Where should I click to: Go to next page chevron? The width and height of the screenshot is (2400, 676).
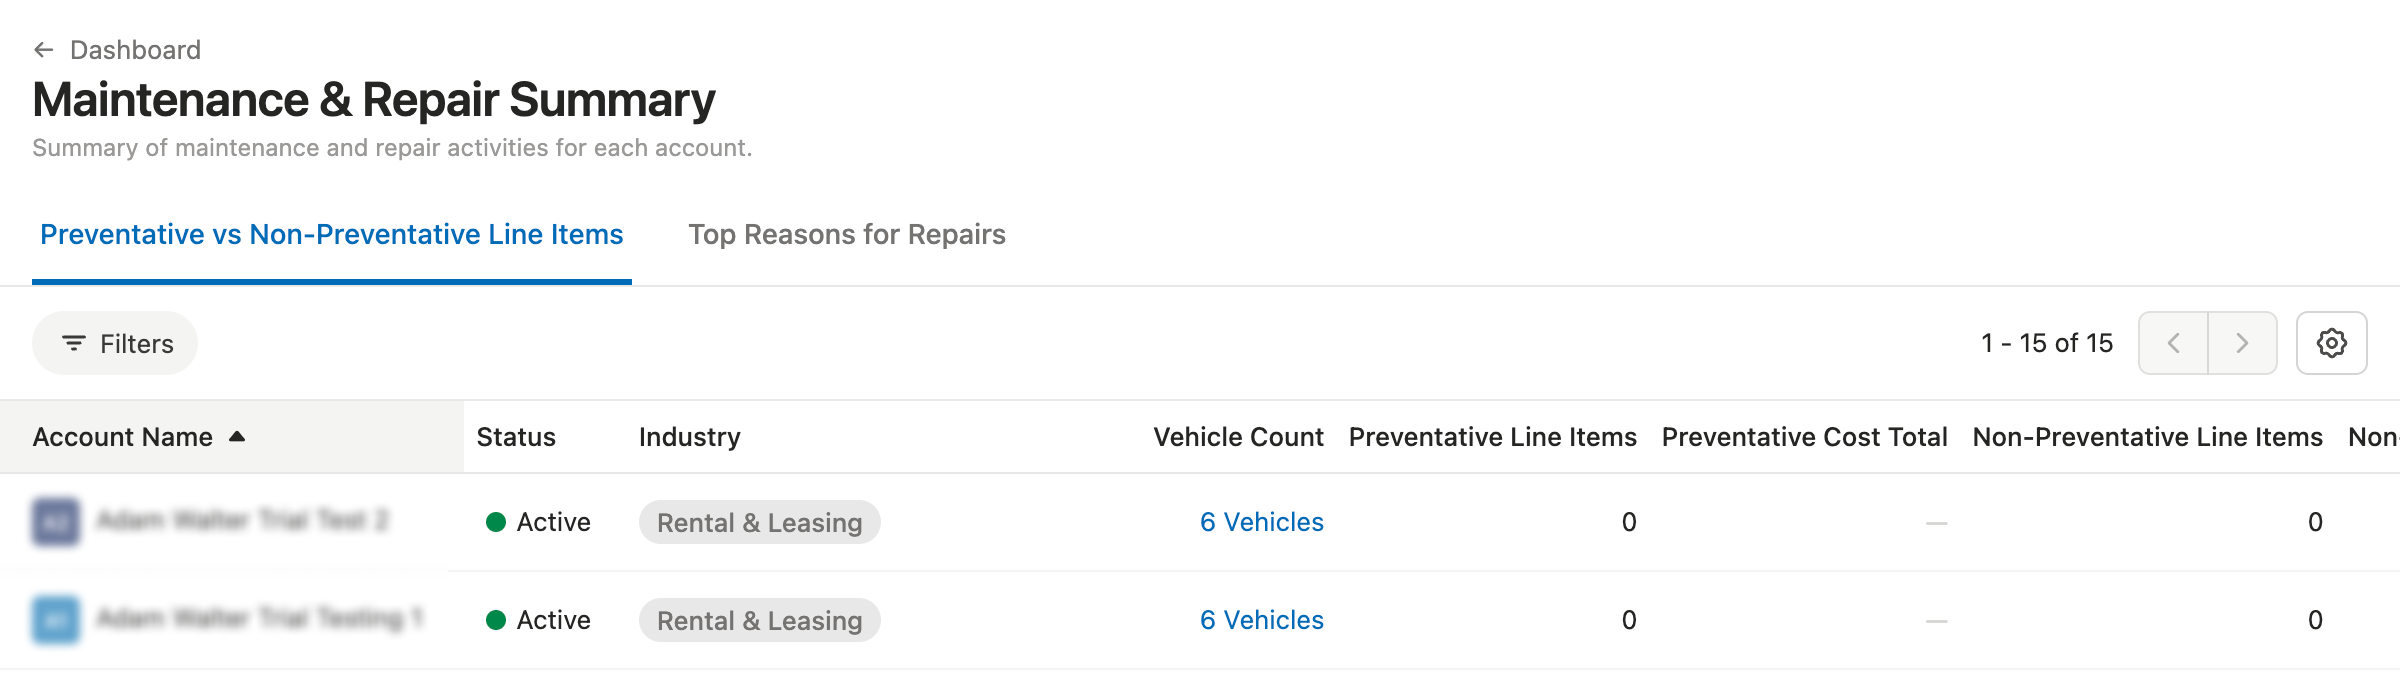click(x=2242, y=343)
